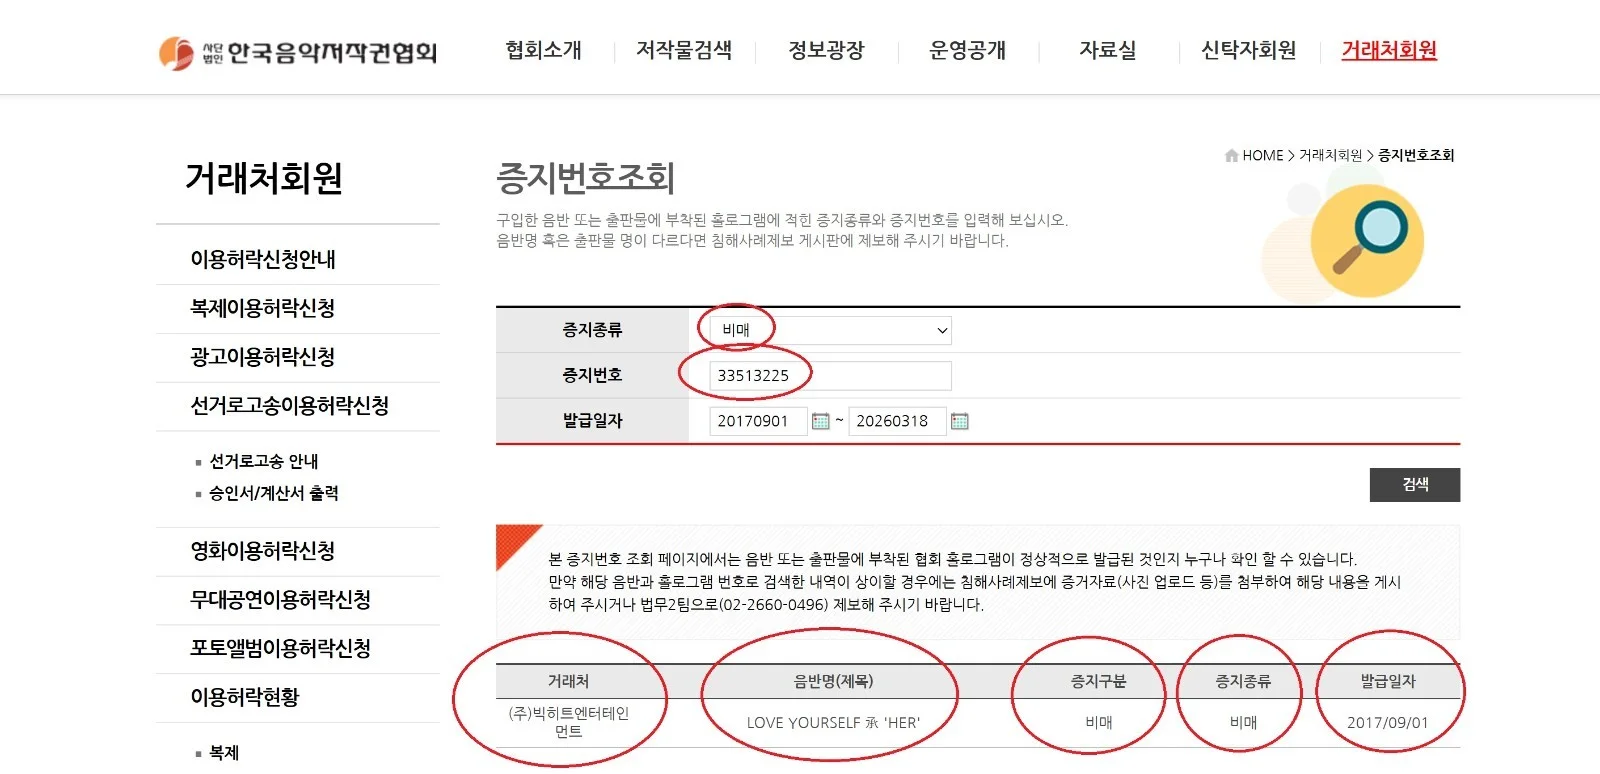
Task: Click the 음반명(제목) column header
Action: [x=833, y=681]
